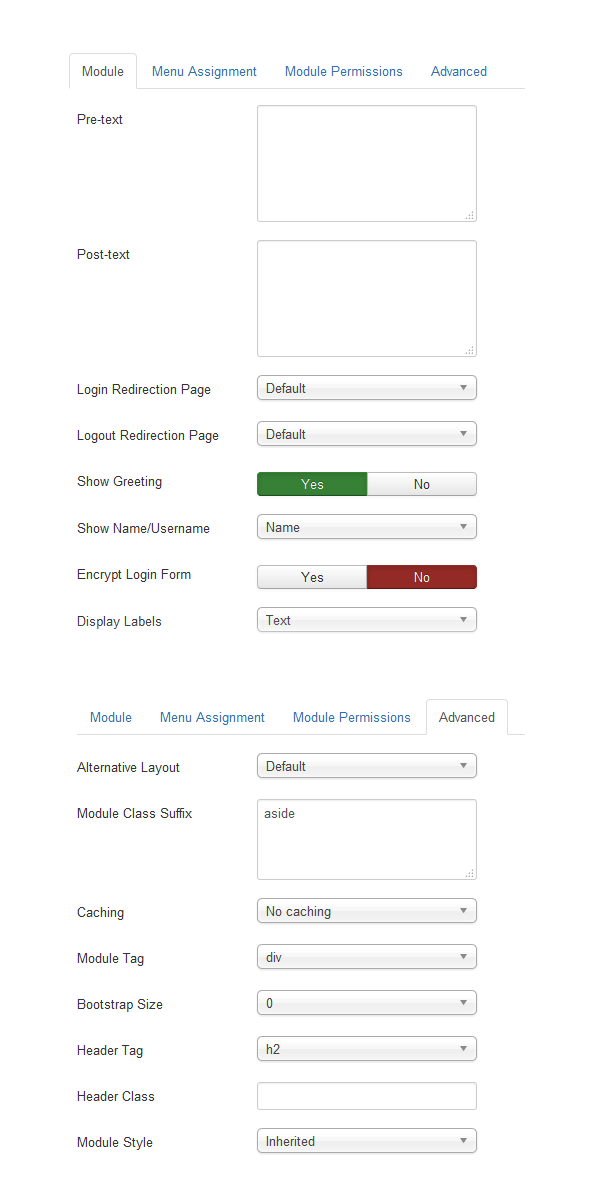Click the Module Class Suffix textarea
This screenshot has width=590, height=1200.
pyautogui.click(x=367, y=839)
